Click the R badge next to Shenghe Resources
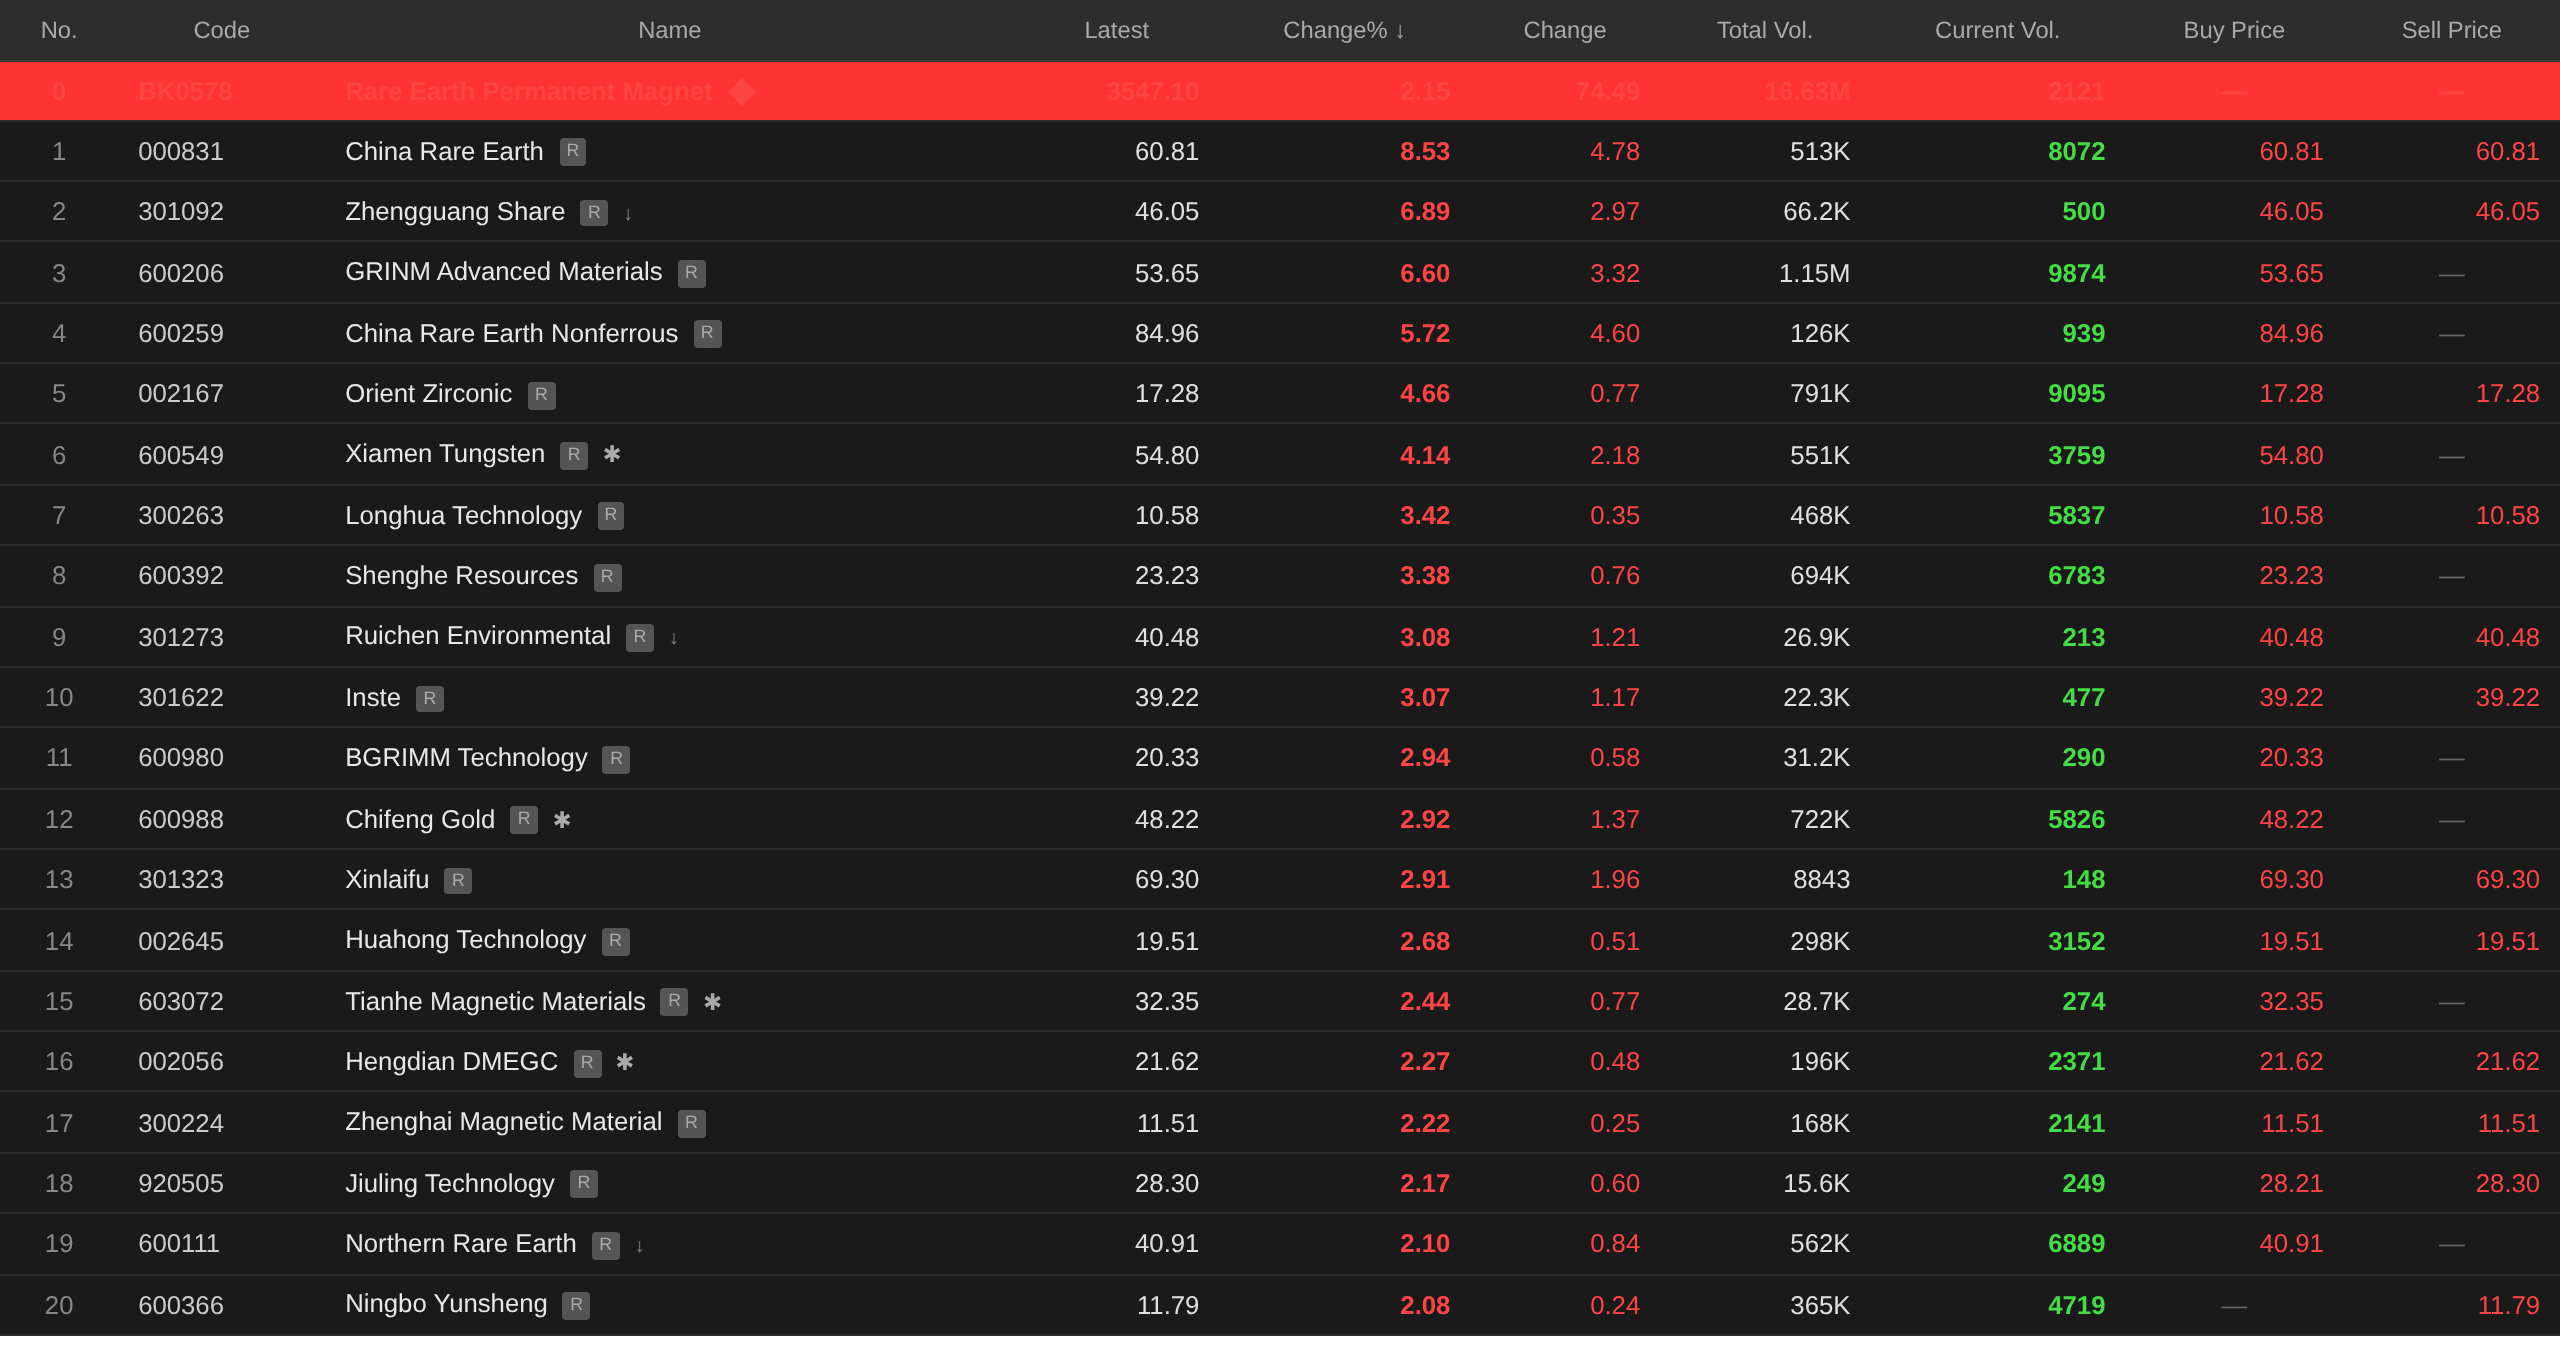The height and width of the screenshot is (1348, 2560). [x=608, y=577]
